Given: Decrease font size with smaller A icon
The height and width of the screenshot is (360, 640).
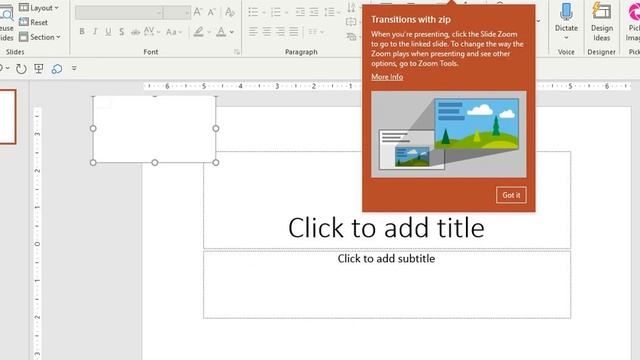Looking at the screenshot, I should tap(211, 13).
